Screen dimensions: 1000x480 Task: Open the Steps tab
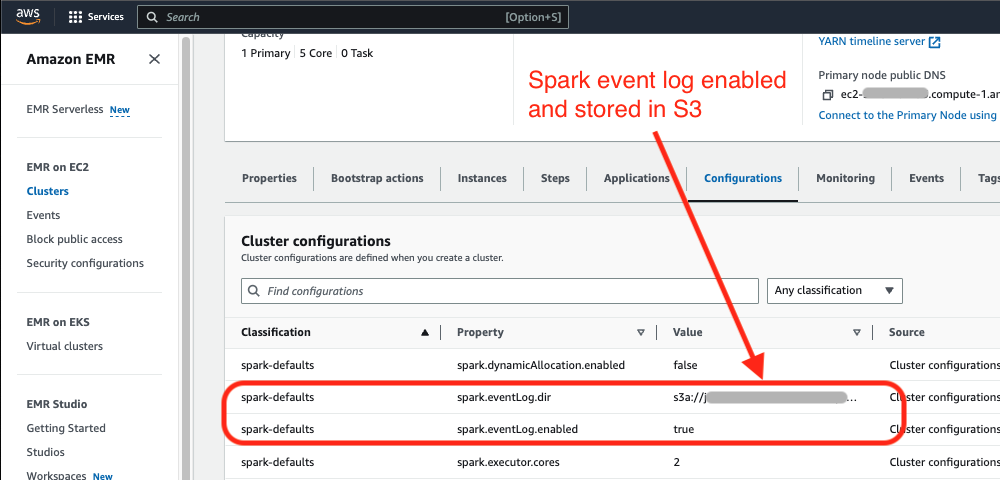[555, 178]
